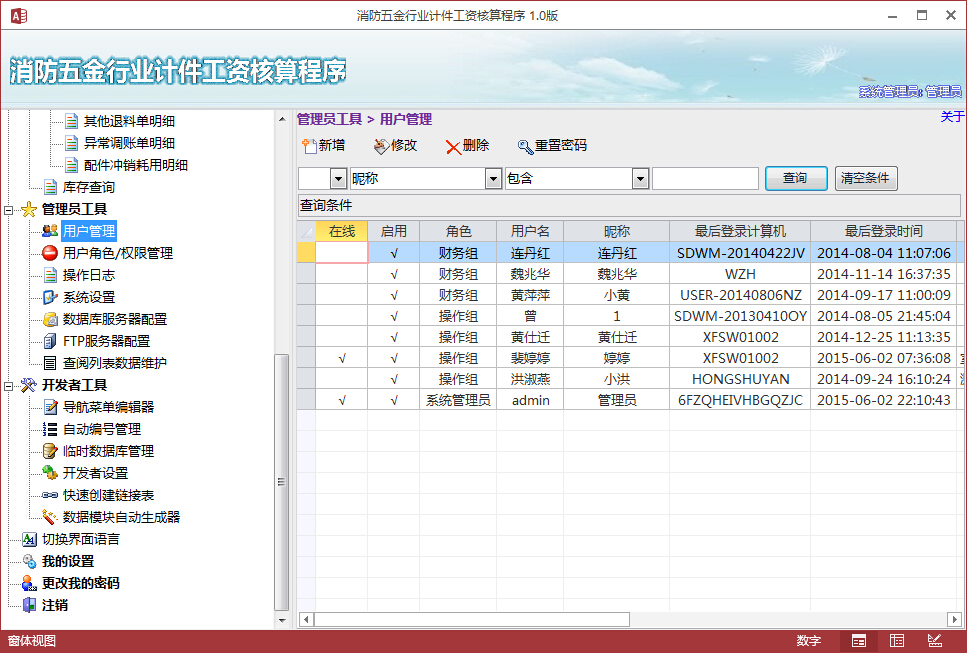Click the horizontal scrollbar right arrow
This screenshot has width=967, height=653.
pos(954,619)
